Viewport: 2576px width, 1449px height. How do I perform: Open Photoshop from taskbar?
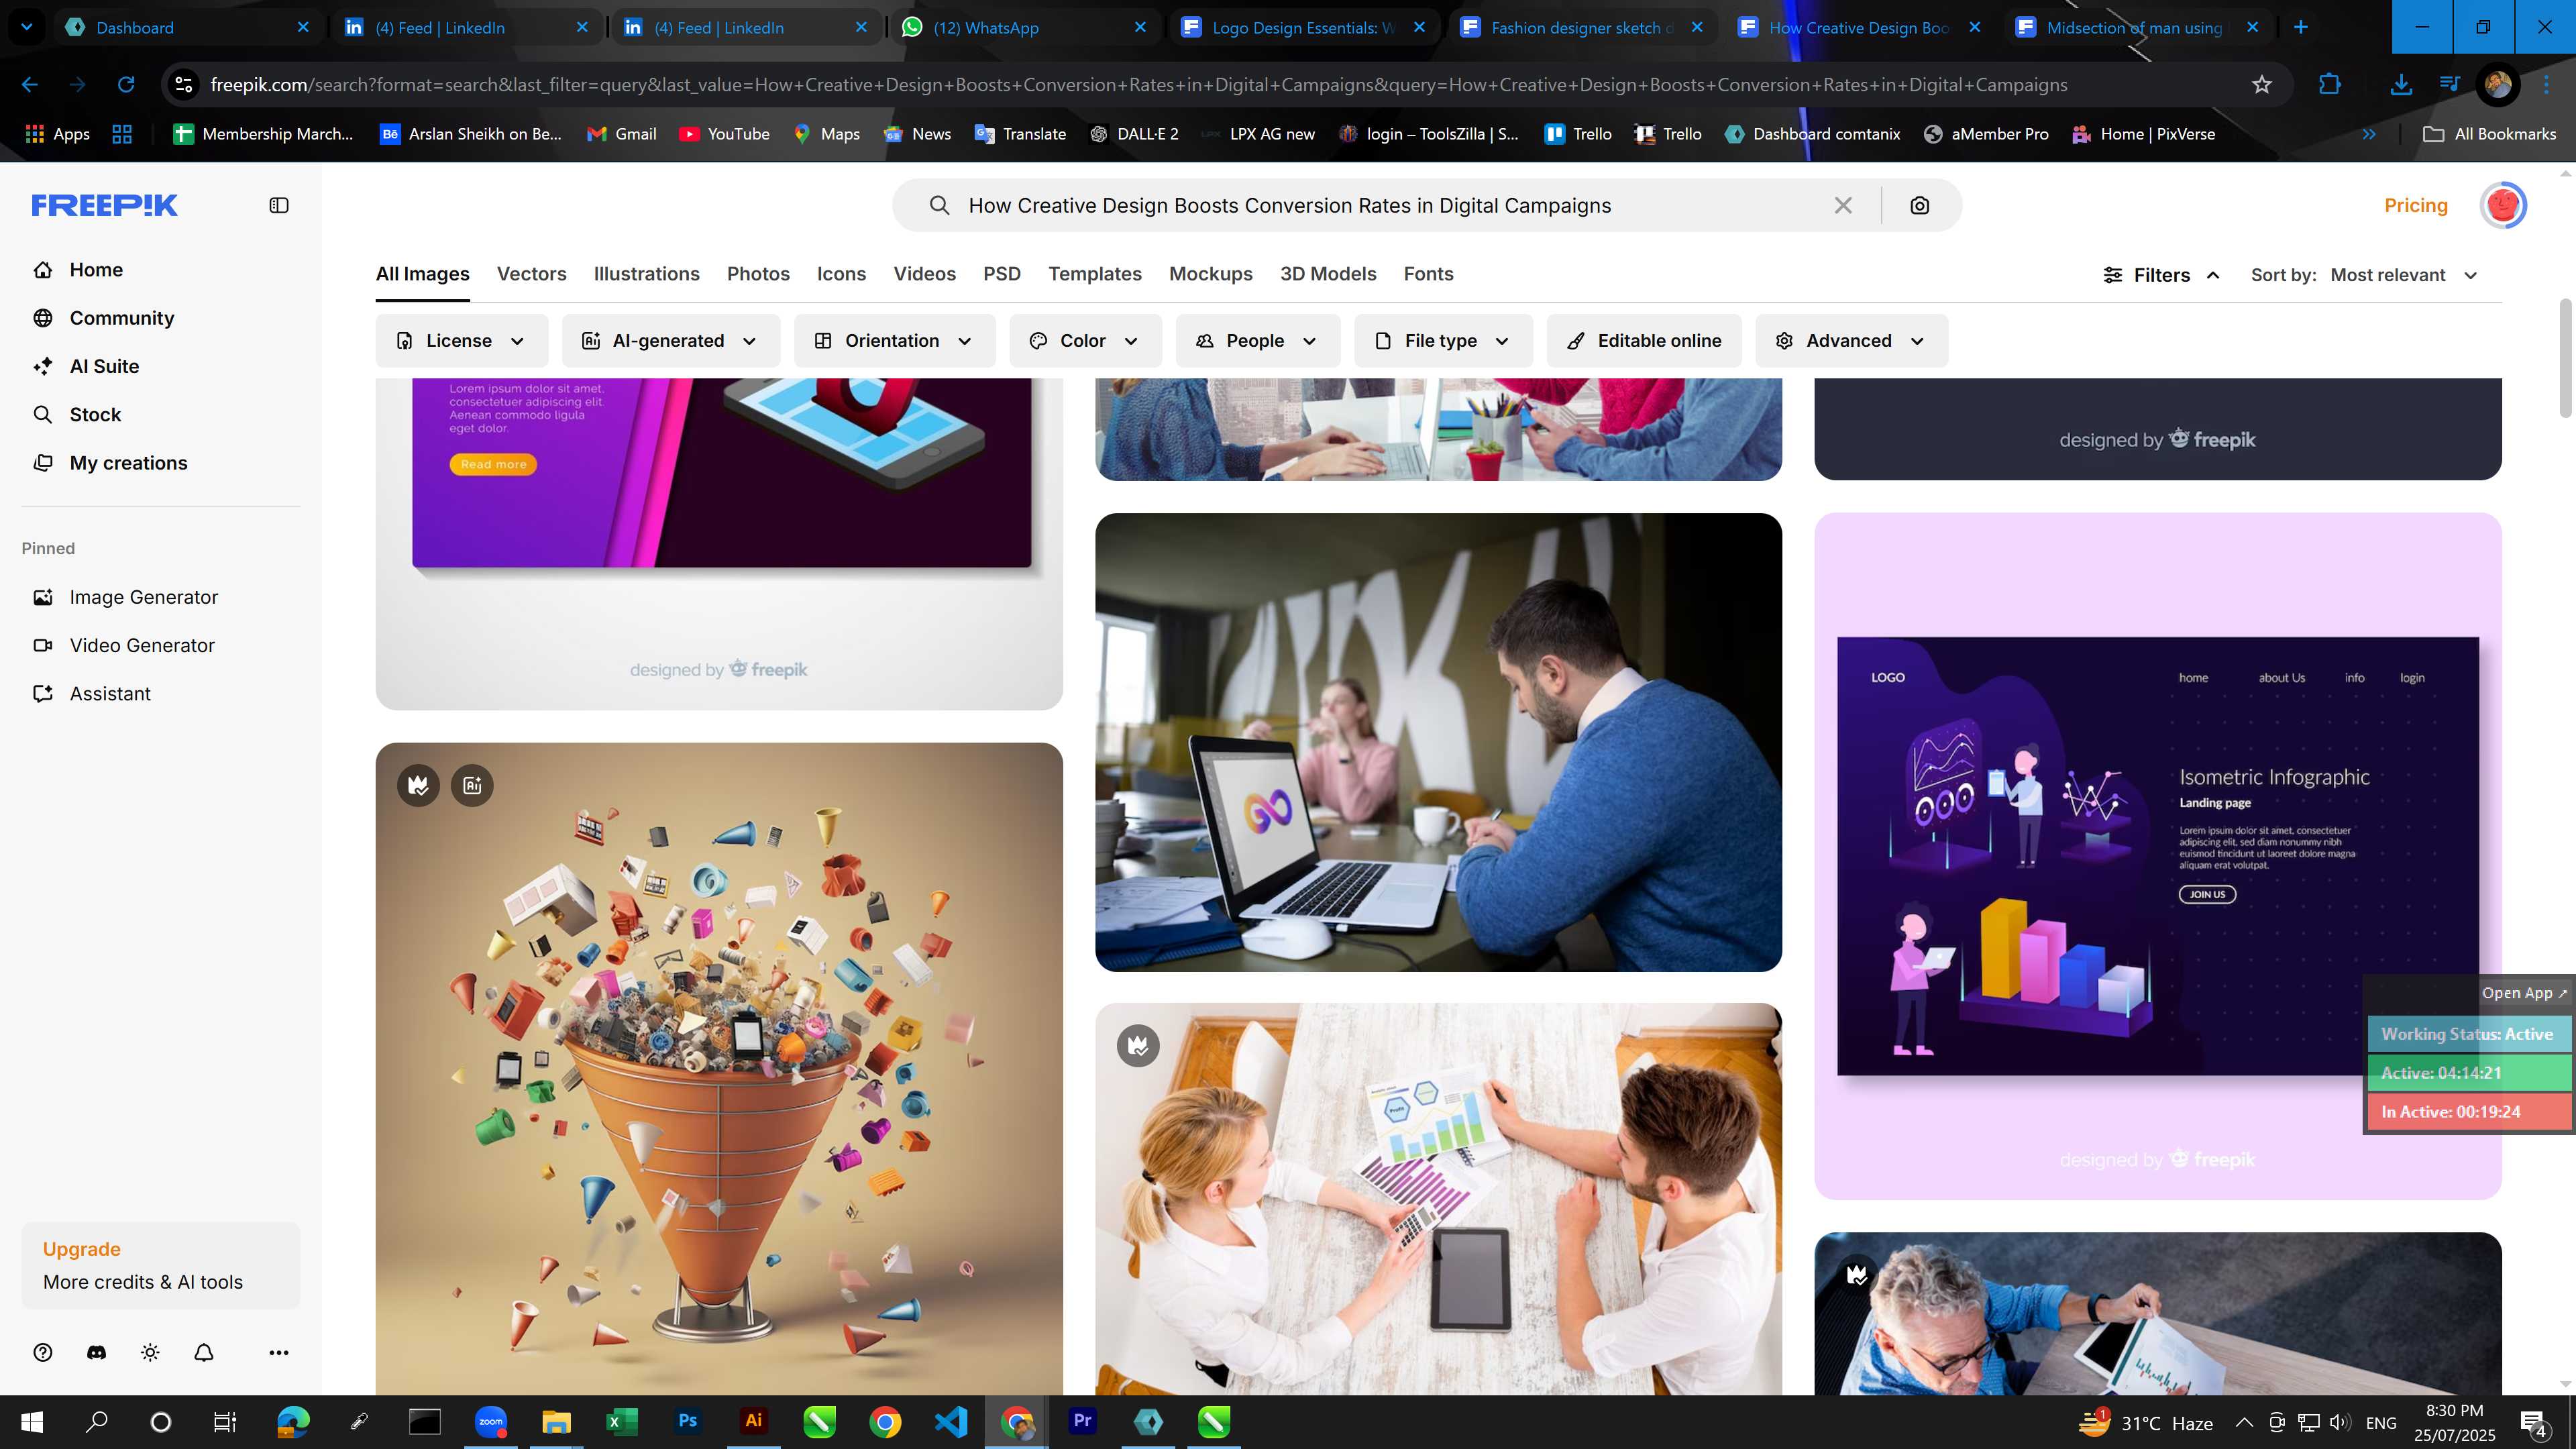pyautogui.click(x=688, y=1421)
